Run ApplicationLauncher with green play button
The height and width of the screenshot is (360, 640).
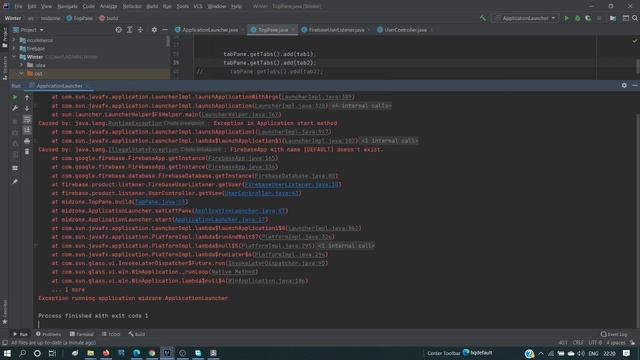[x=567, y=18]
